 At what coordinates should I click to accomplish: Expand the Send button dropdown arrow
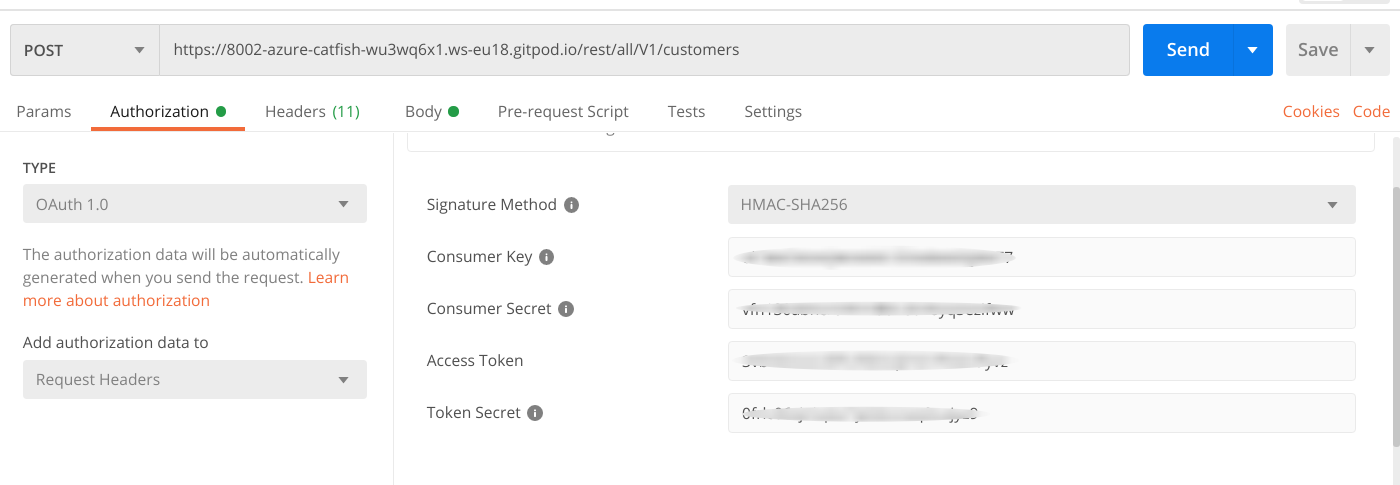[1253, 50]
